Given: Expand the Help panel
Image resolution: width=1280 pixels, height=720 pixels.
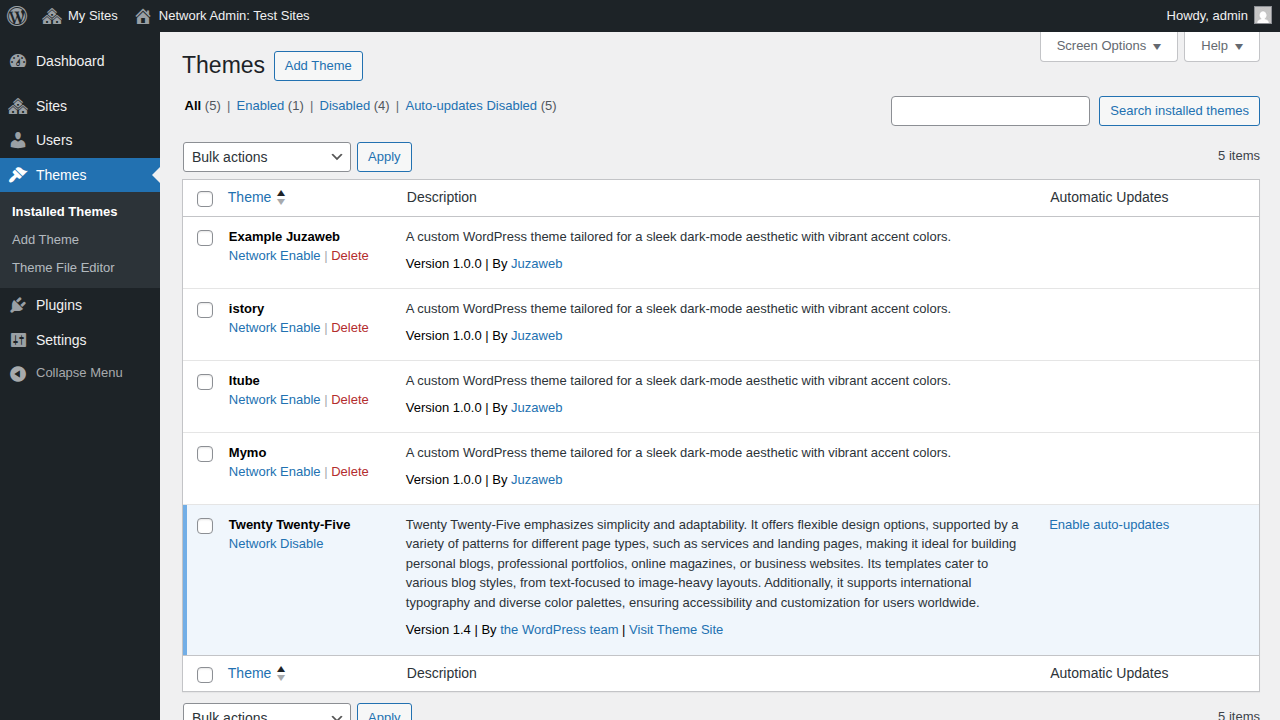Looking at the screenshot, I should 1221,46.
